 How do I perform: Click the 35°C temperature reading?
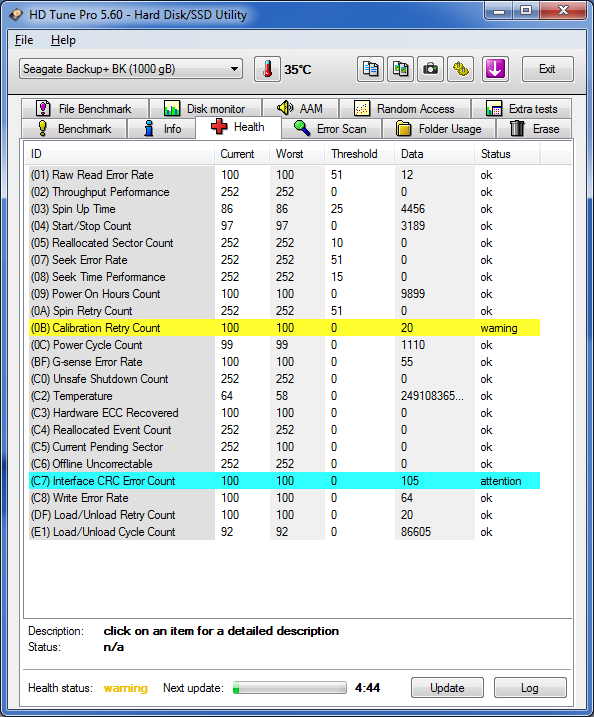point(298,70)
